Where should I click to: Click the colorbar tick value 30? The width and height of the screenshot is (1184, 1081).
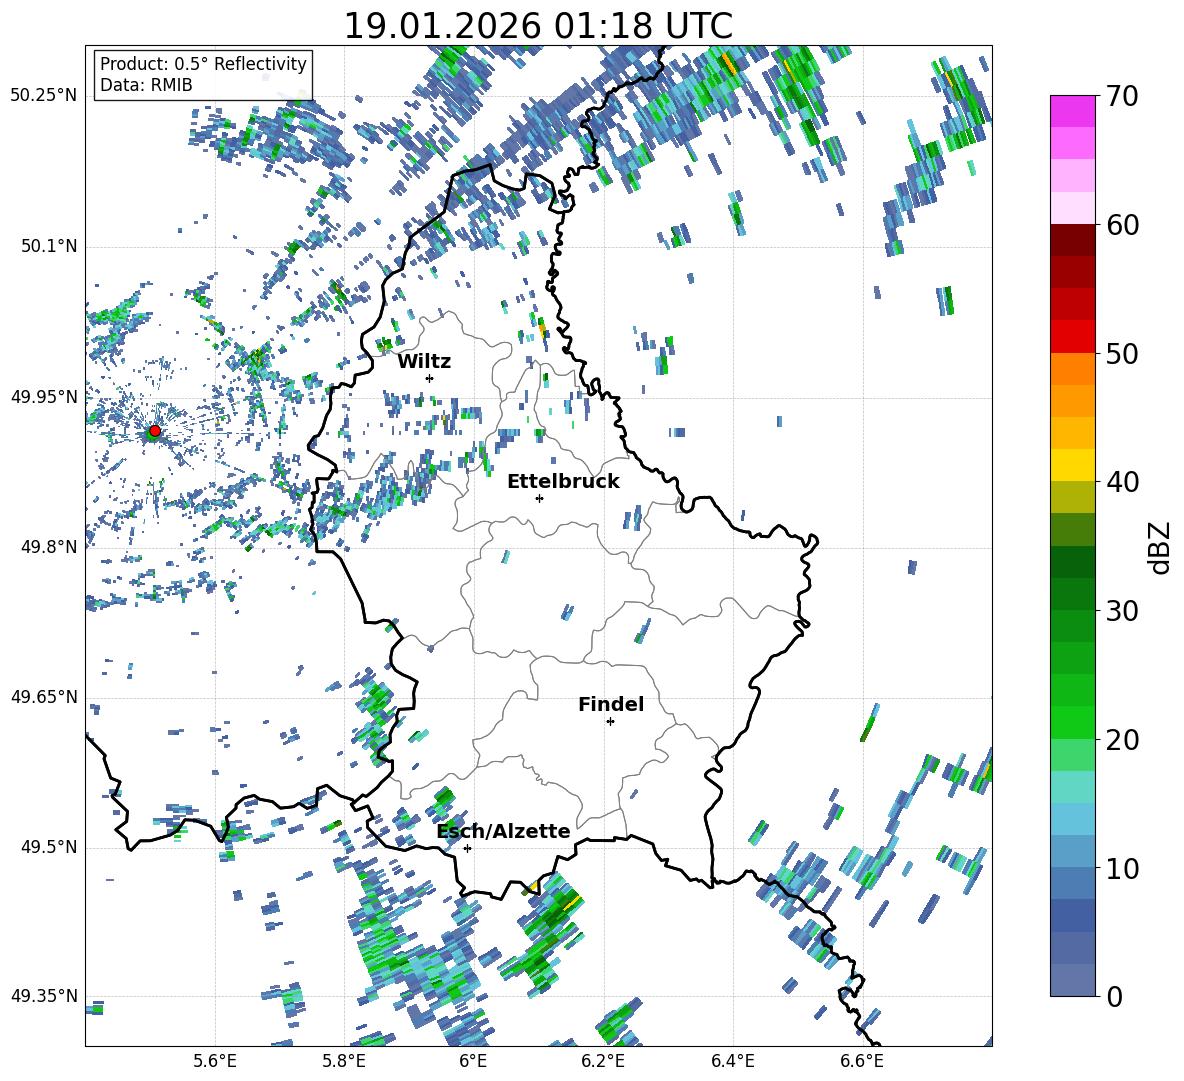click(1122, 611)
